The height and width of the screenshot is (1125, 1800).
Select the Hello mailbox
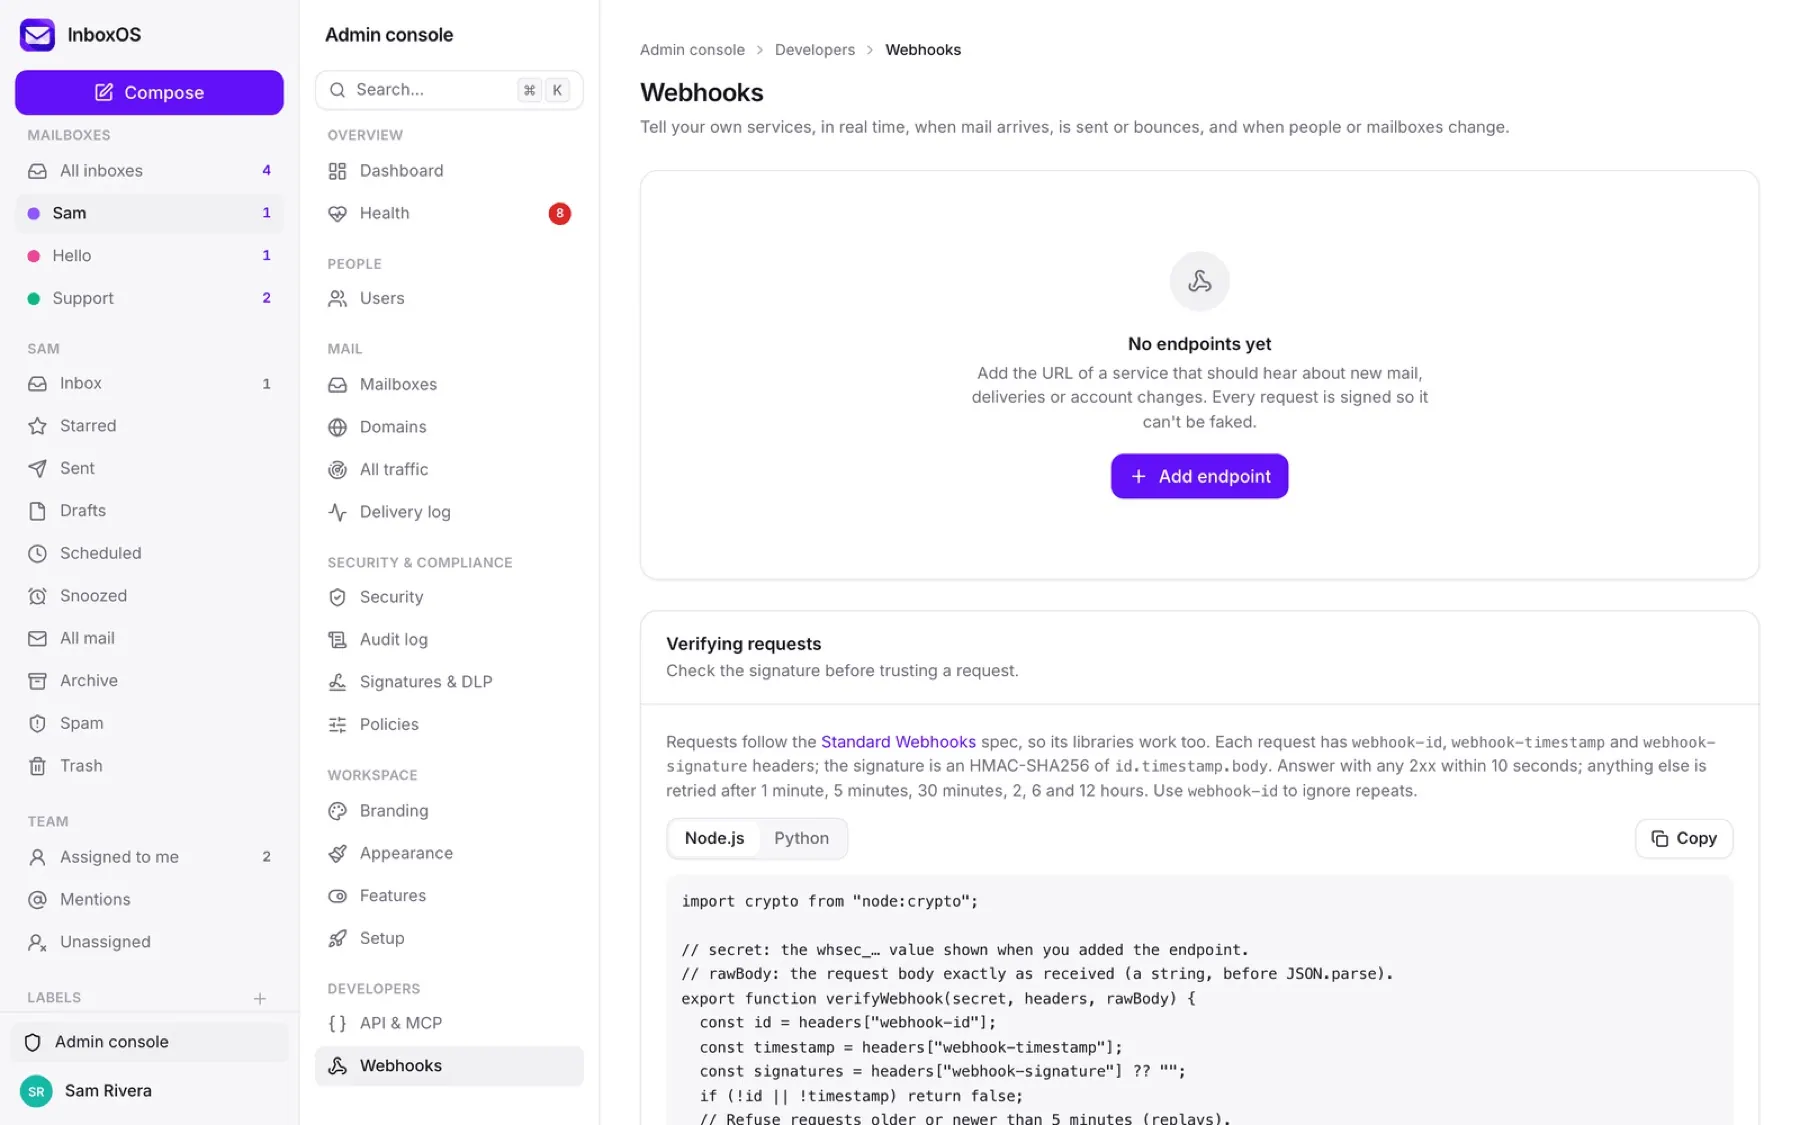click(x=149, y=256)
